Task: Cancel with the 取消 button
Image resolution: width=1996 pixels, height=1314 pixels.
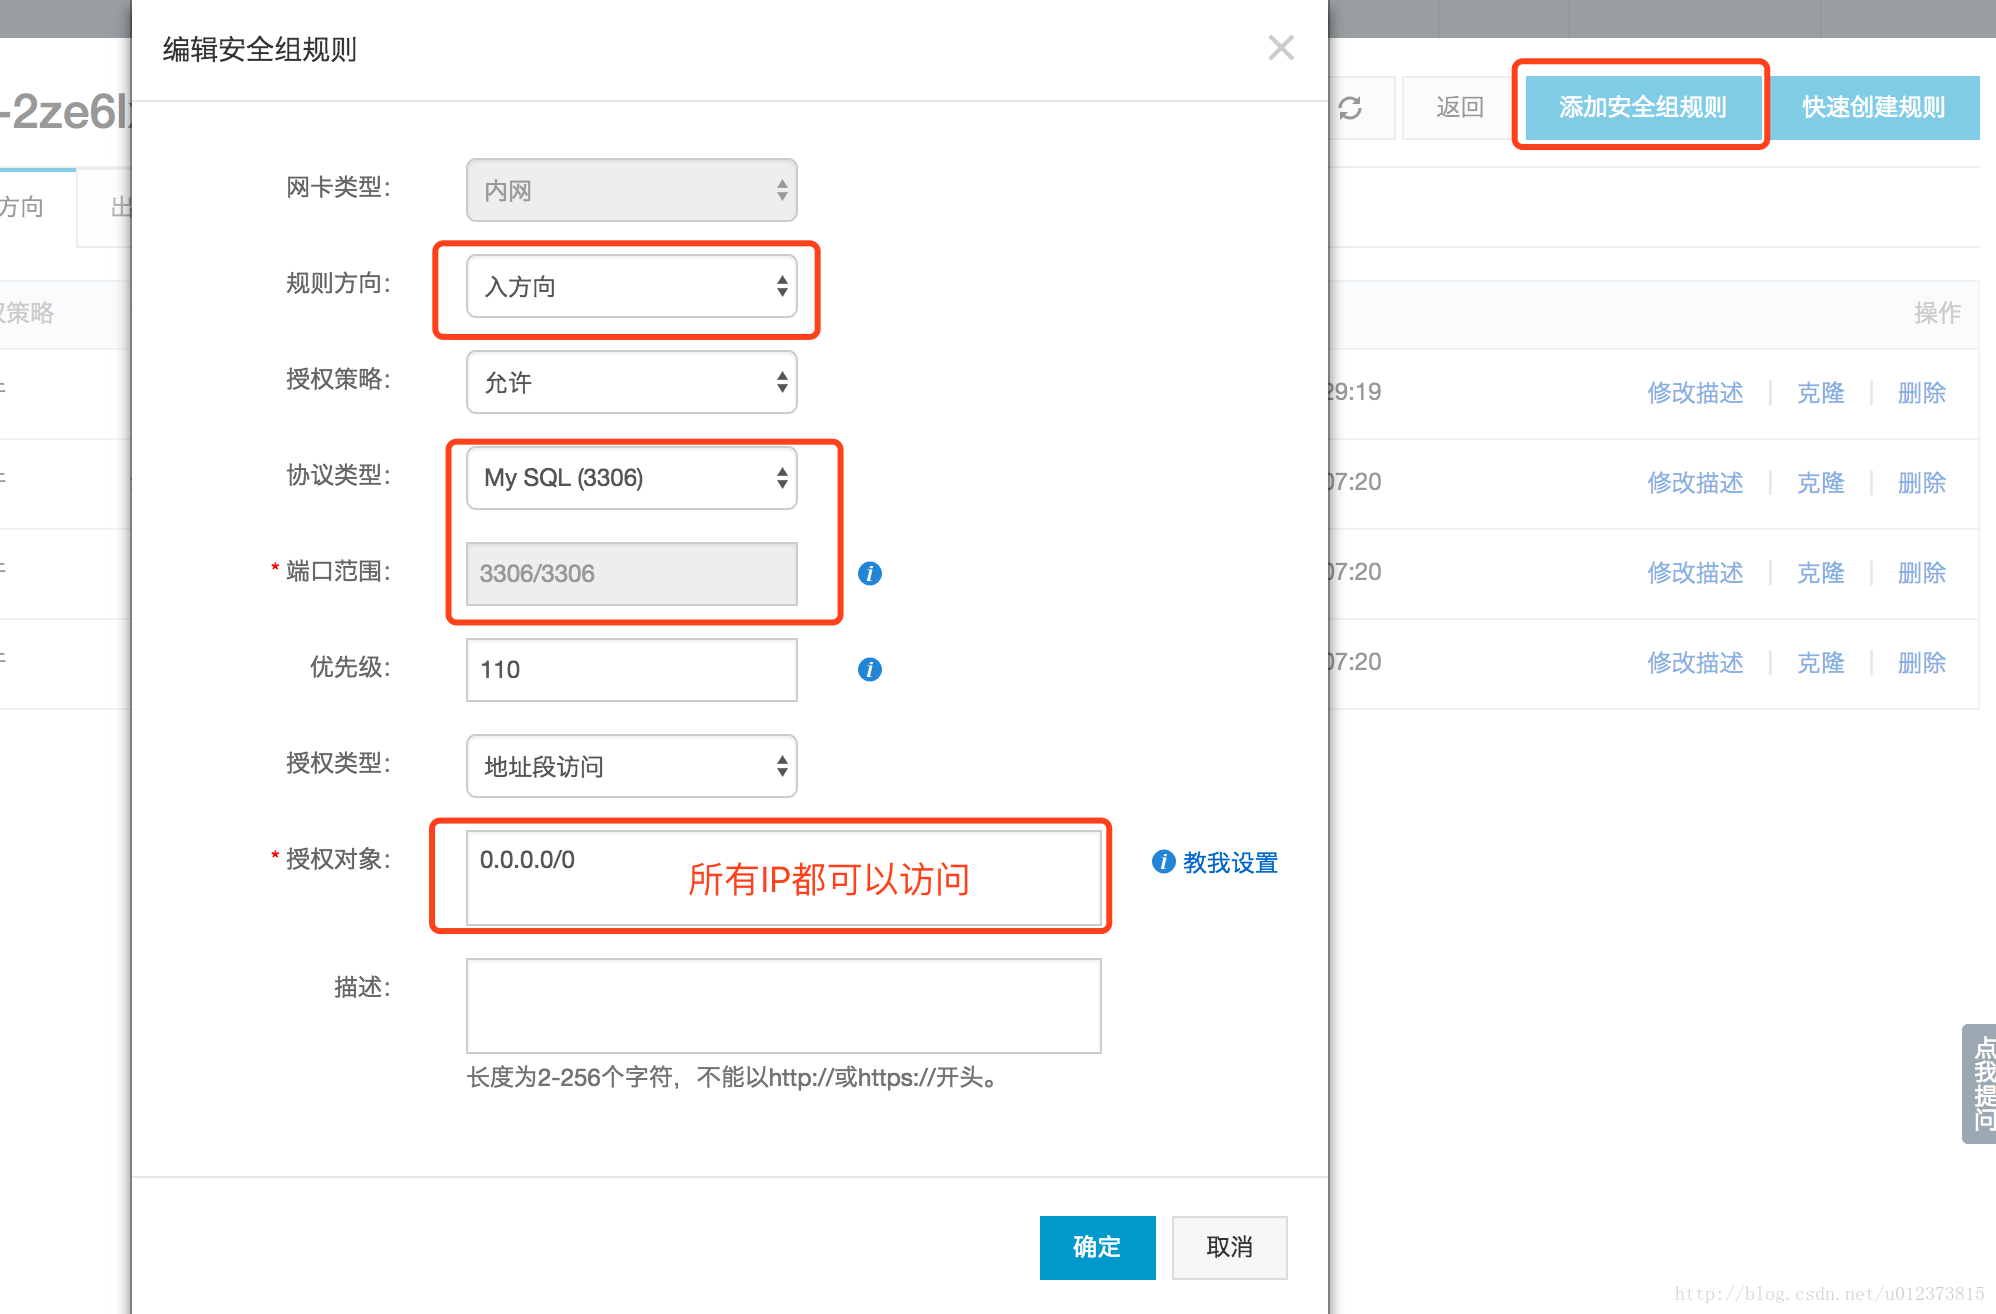Action: point(1229,1247)
